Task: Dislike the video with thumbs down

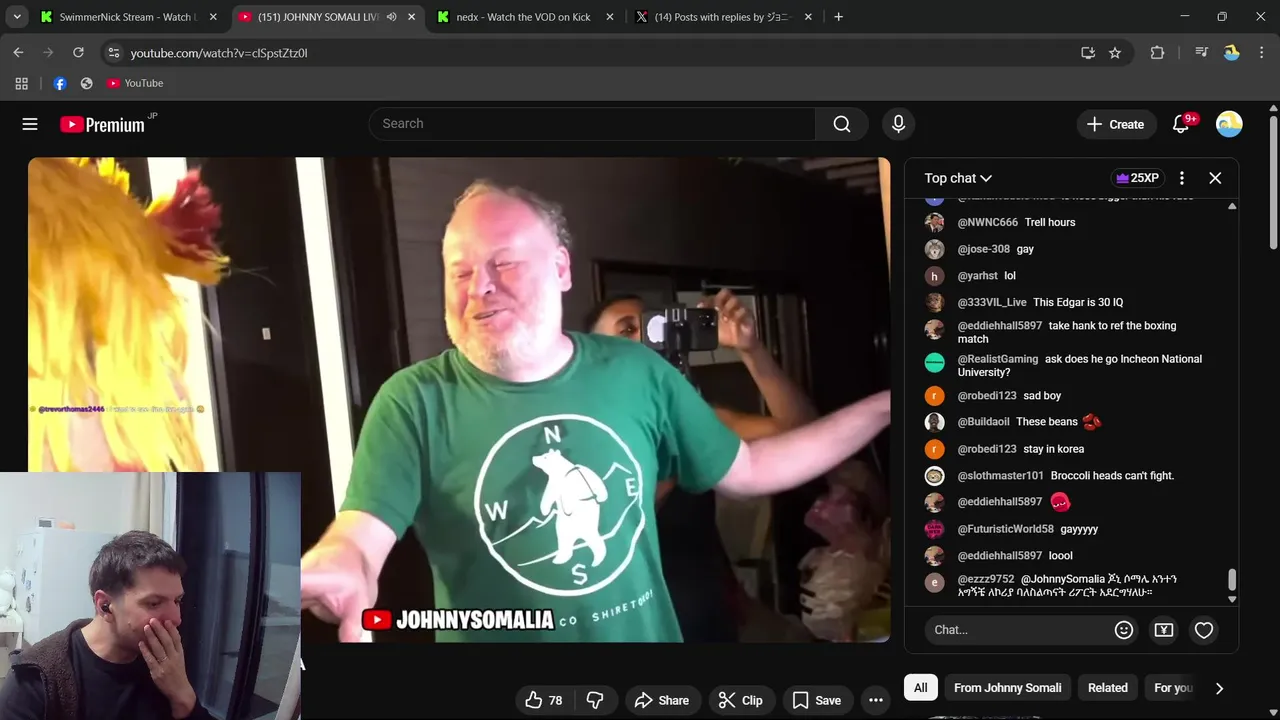Action: [x=595, y=700]
